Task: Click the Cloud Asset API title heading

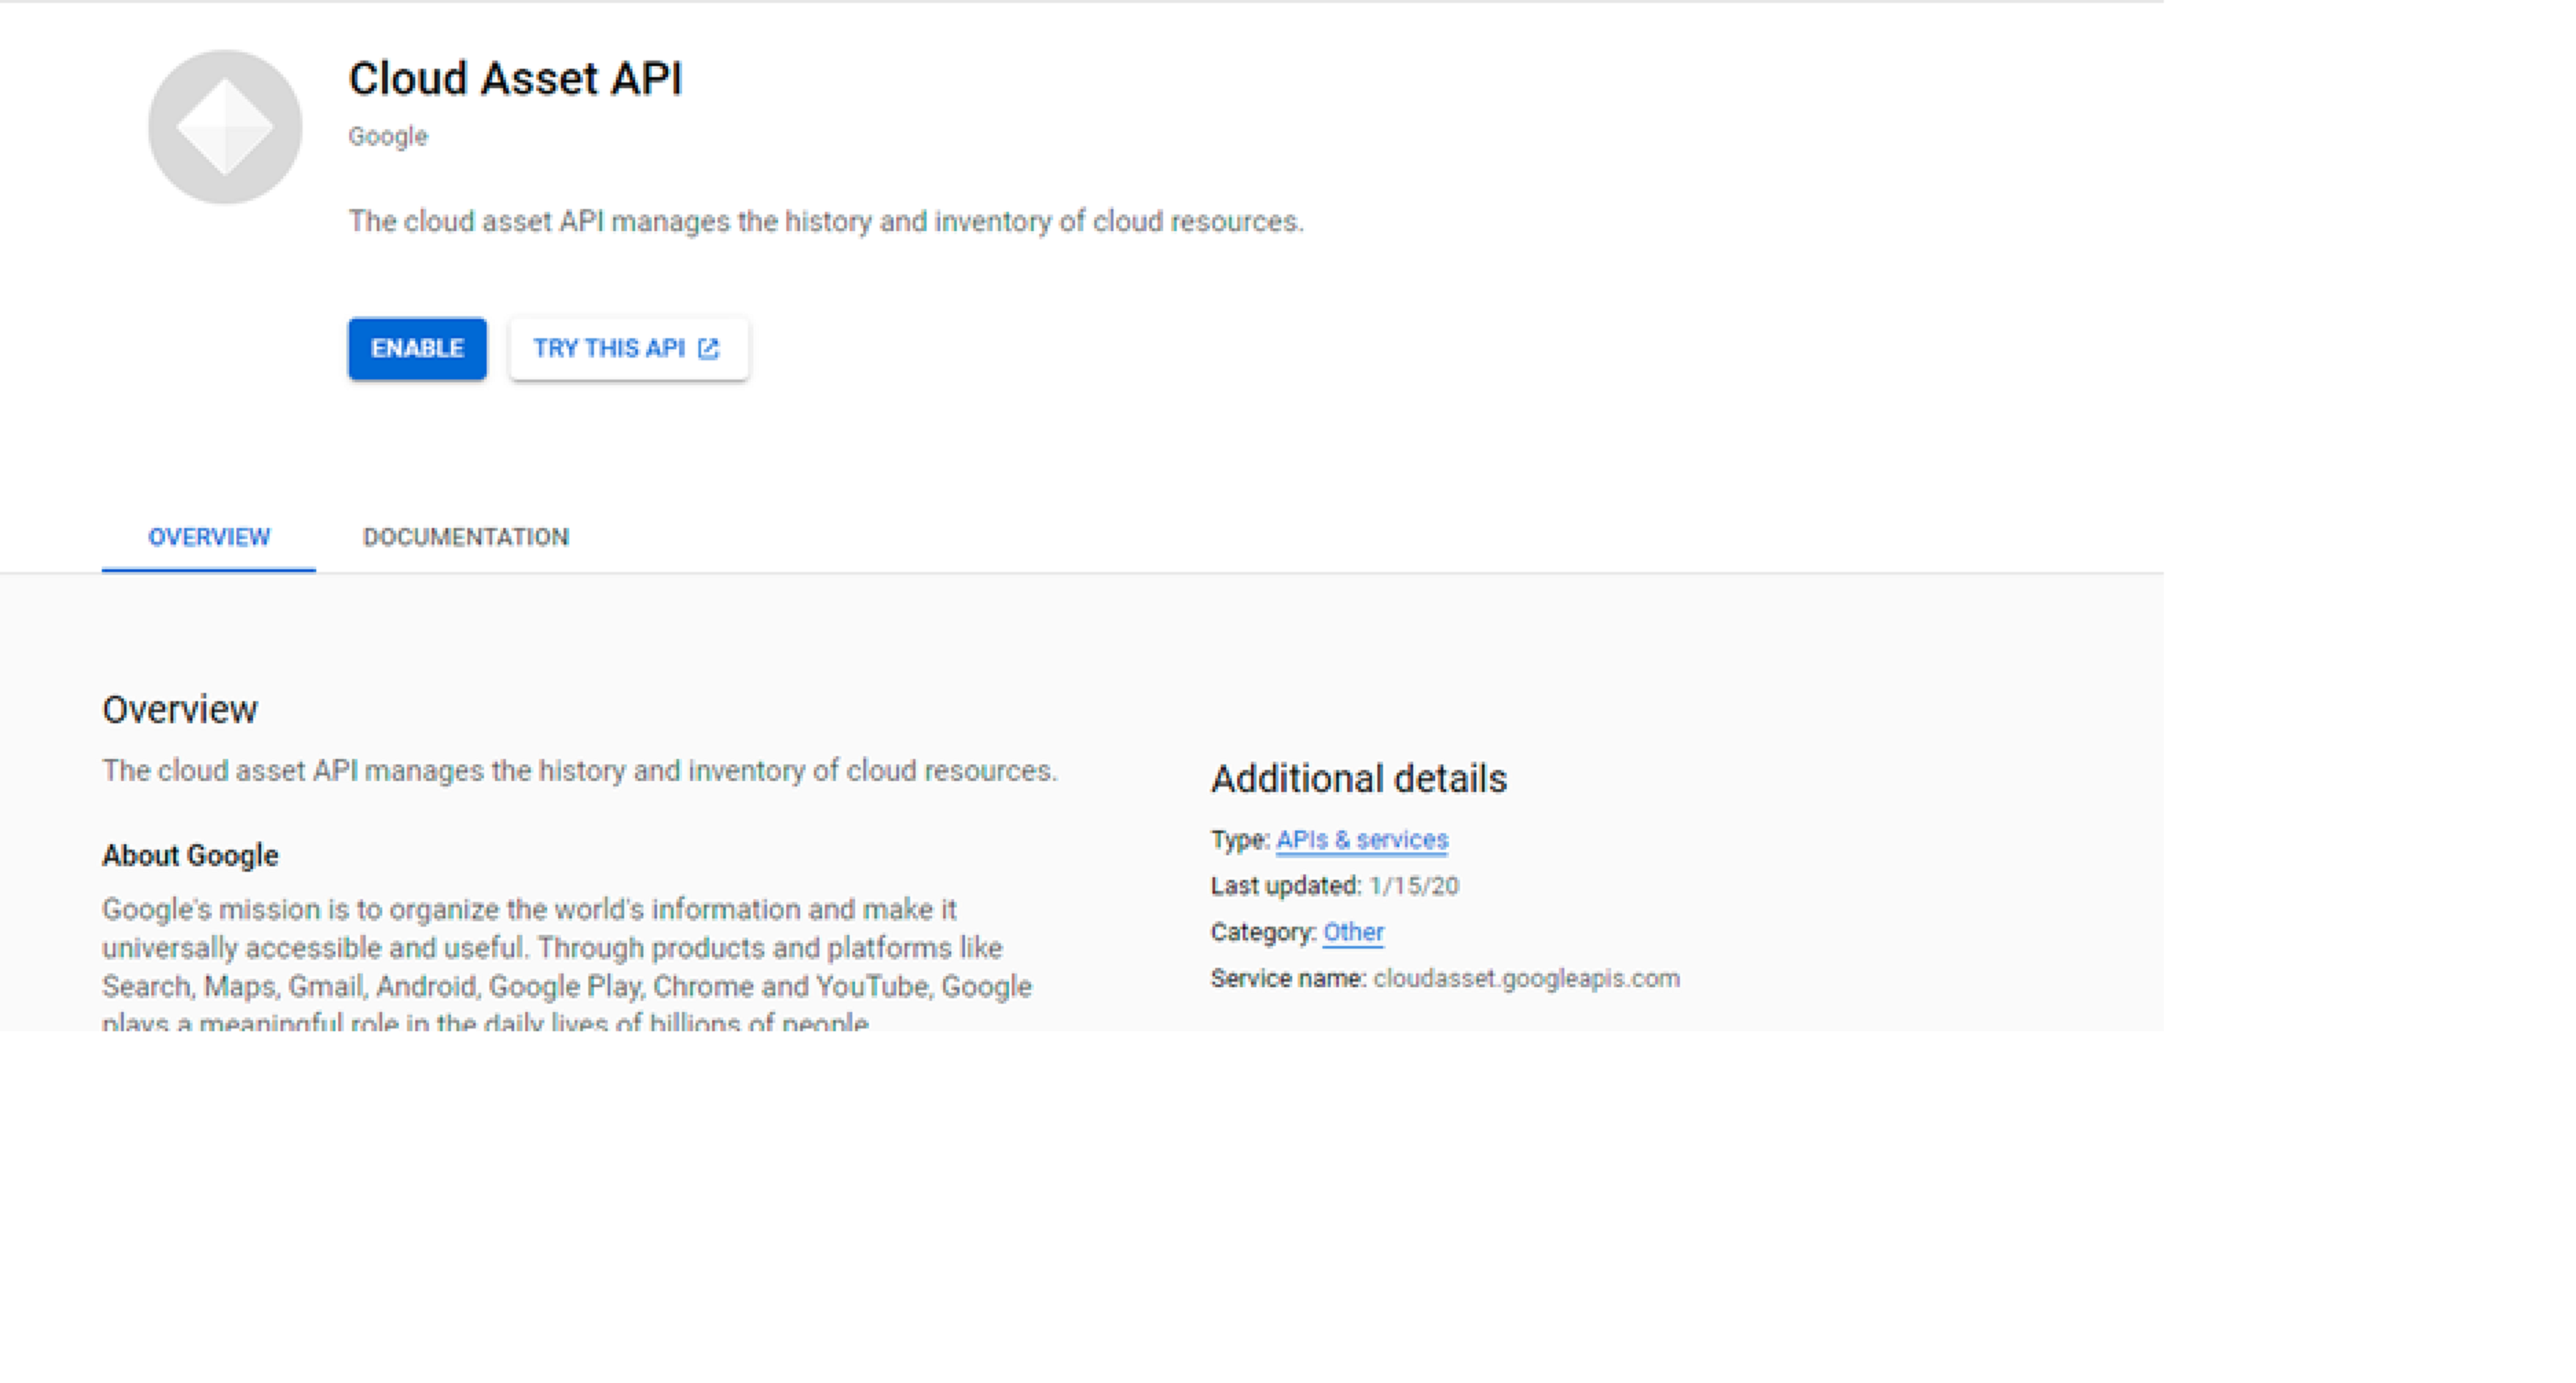Action: [515, 79]
